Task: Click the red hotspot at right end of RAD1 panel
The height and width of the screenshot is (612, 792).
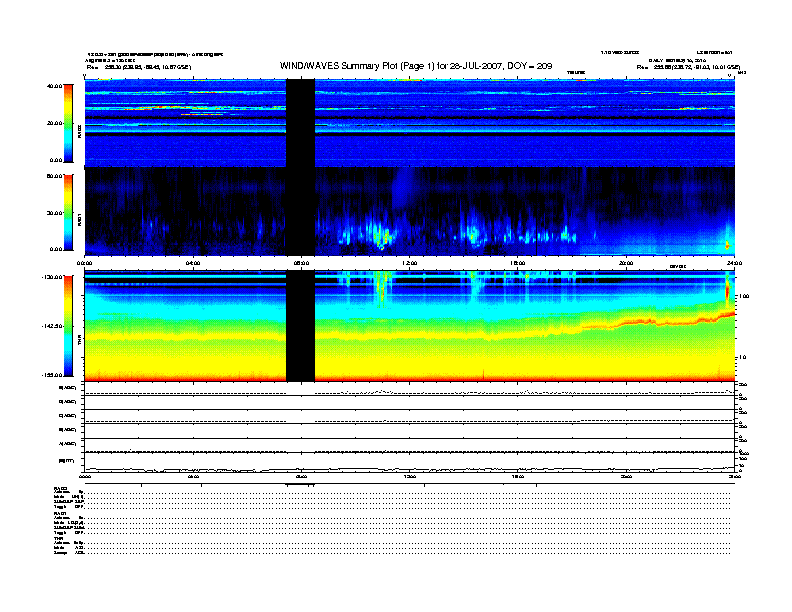Action: coord(727,245)
